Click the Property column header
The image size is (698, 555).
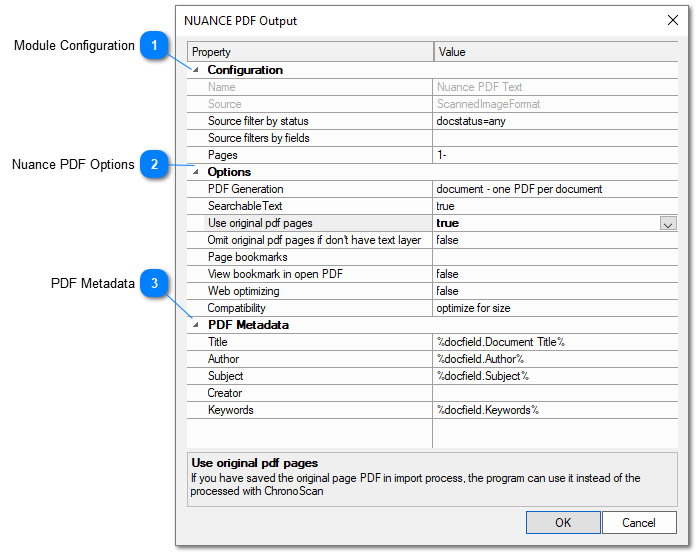(310, 52)
